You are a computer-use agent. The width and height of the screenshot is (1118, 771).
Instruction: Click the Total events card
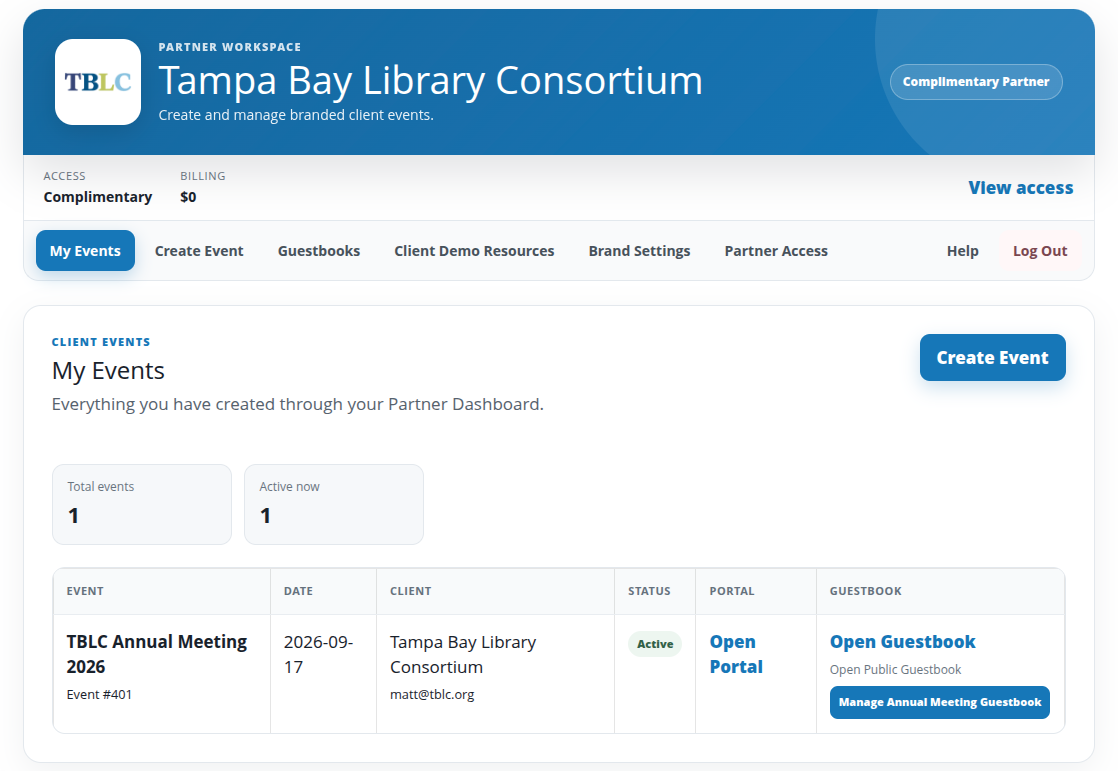(x=142, y=504)
